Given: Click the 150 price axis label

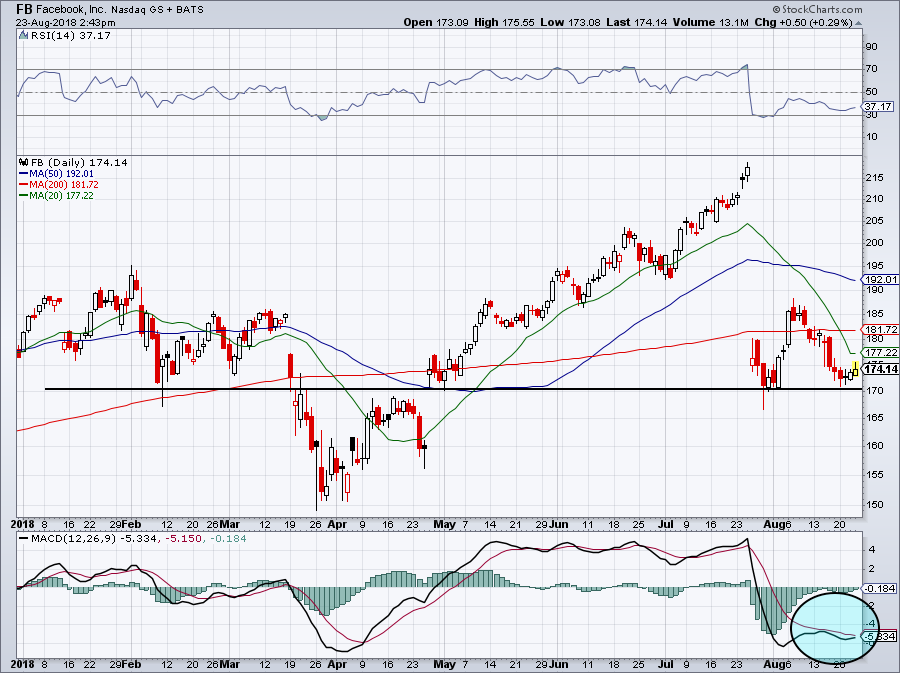Looking at the screenshot, I should 874,505.
